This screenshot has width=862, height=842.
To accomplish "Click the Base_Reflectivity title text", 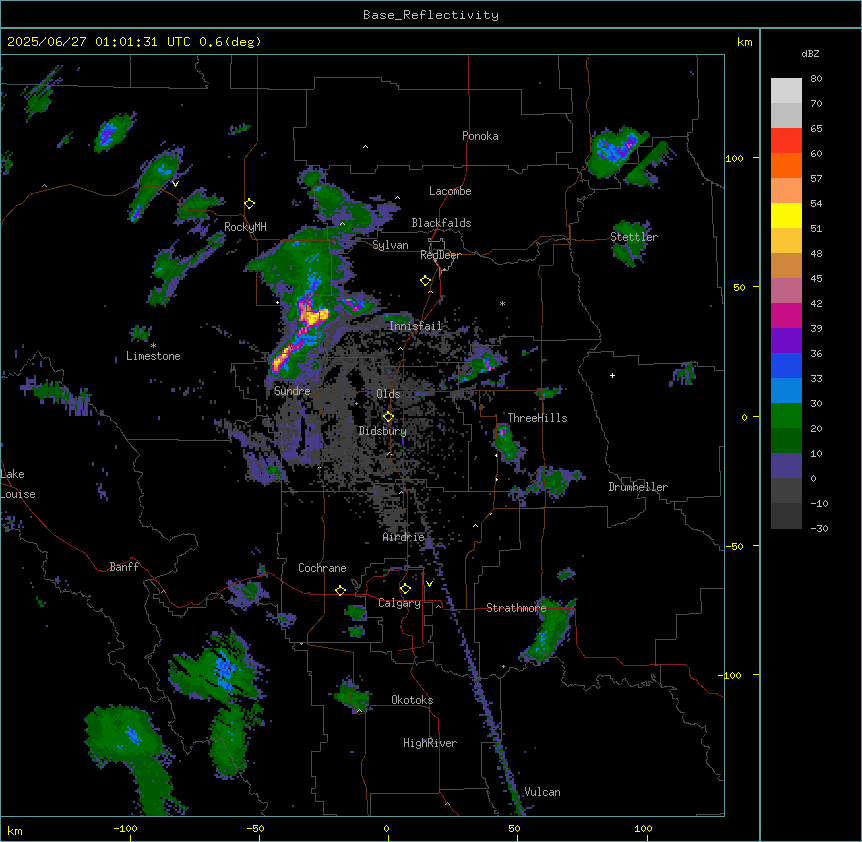I will pyautogui.click(x=431, y=15).
